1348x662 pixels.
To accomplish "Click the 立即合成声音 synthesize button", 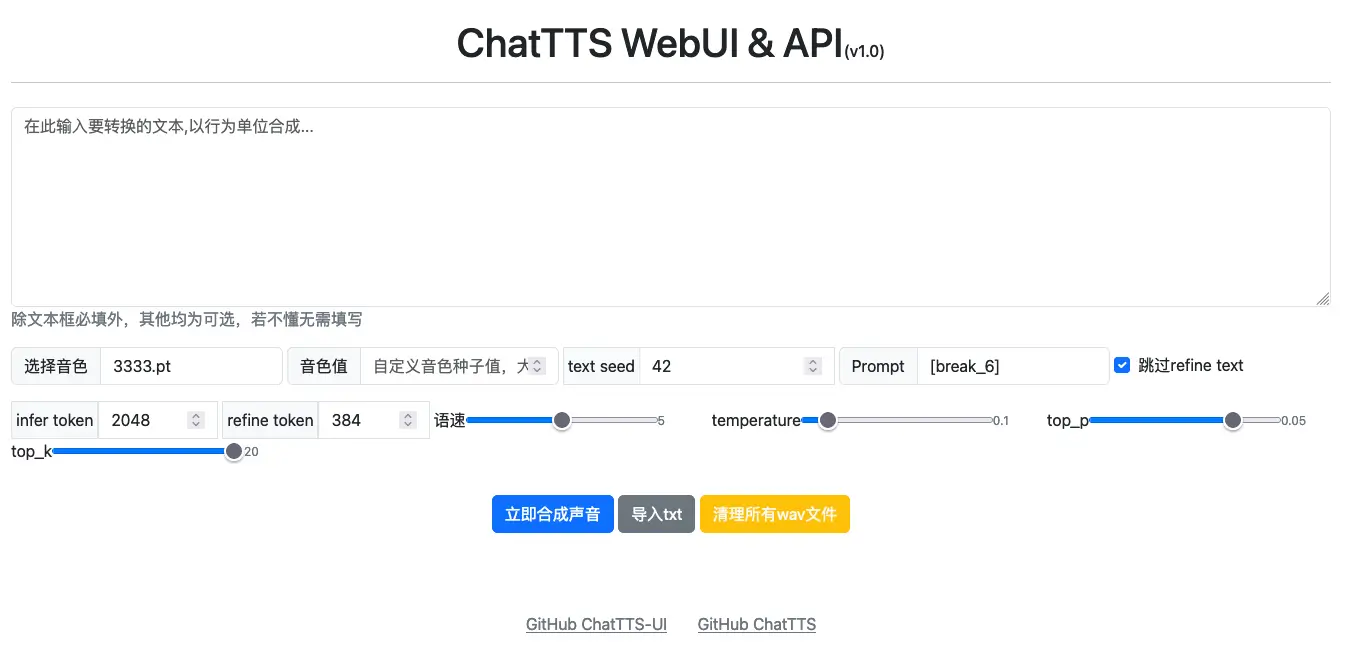I will click(x=553, y=514).
